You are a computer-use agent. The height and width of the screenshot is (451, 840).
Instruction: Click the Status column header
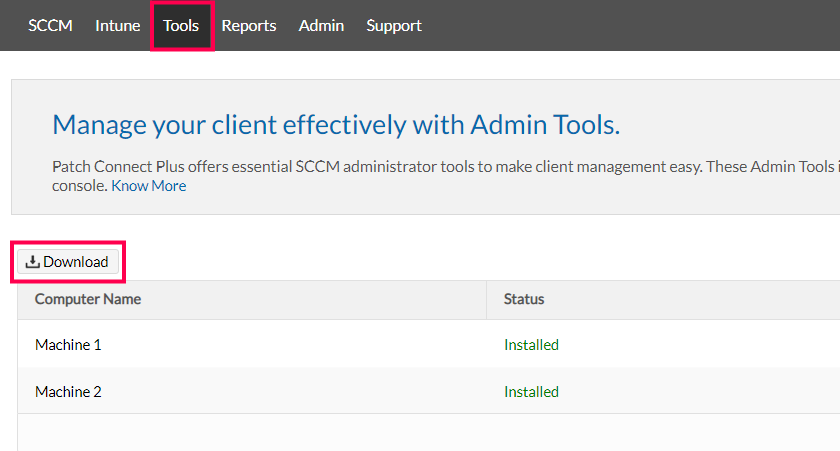point(524,299)
